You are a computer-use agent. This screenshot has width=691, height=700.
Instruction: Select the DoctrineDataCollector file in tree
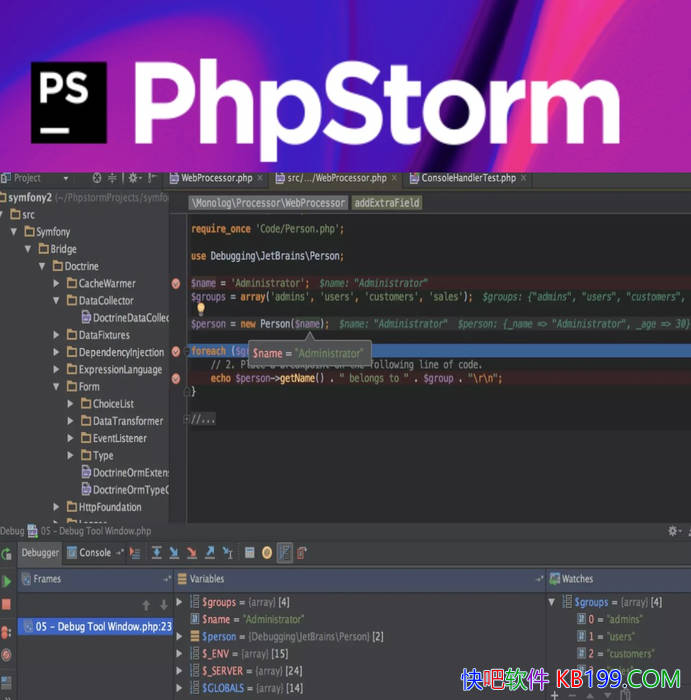click(125, 318)
